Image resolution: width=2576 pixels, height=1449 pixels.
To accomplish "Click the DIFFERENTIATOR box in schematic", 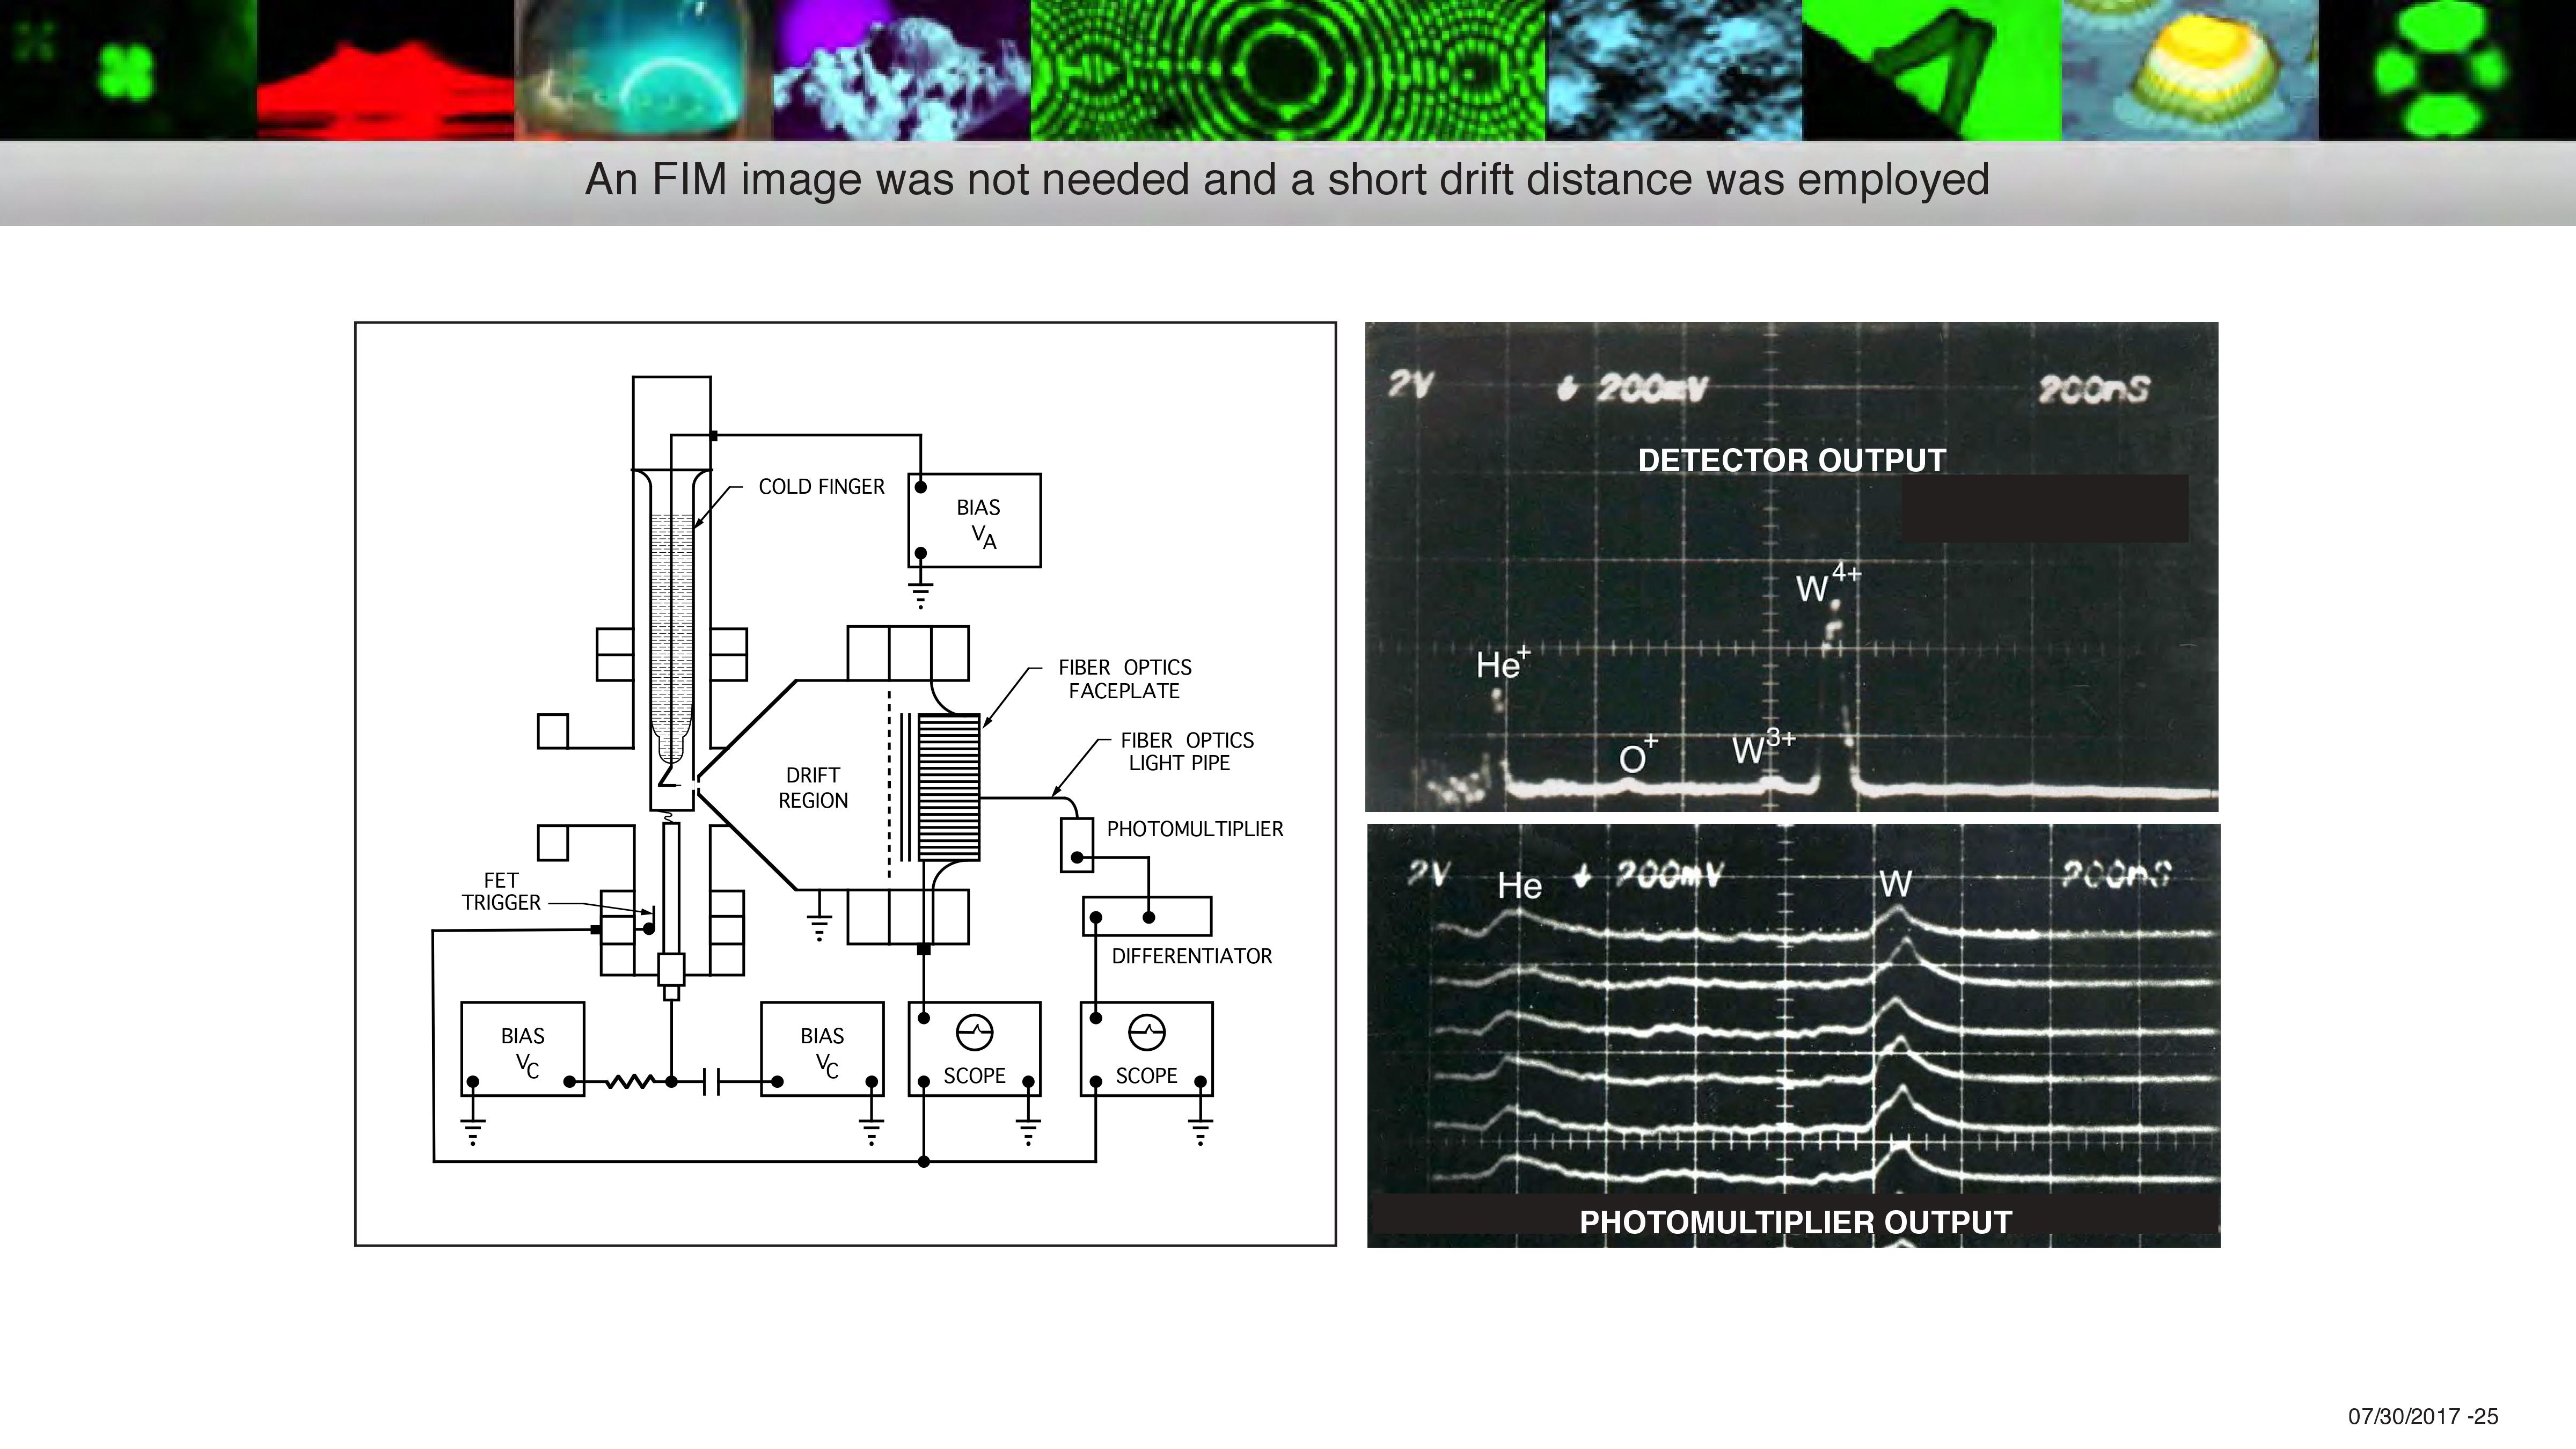I will click(x=1147, y=916).
